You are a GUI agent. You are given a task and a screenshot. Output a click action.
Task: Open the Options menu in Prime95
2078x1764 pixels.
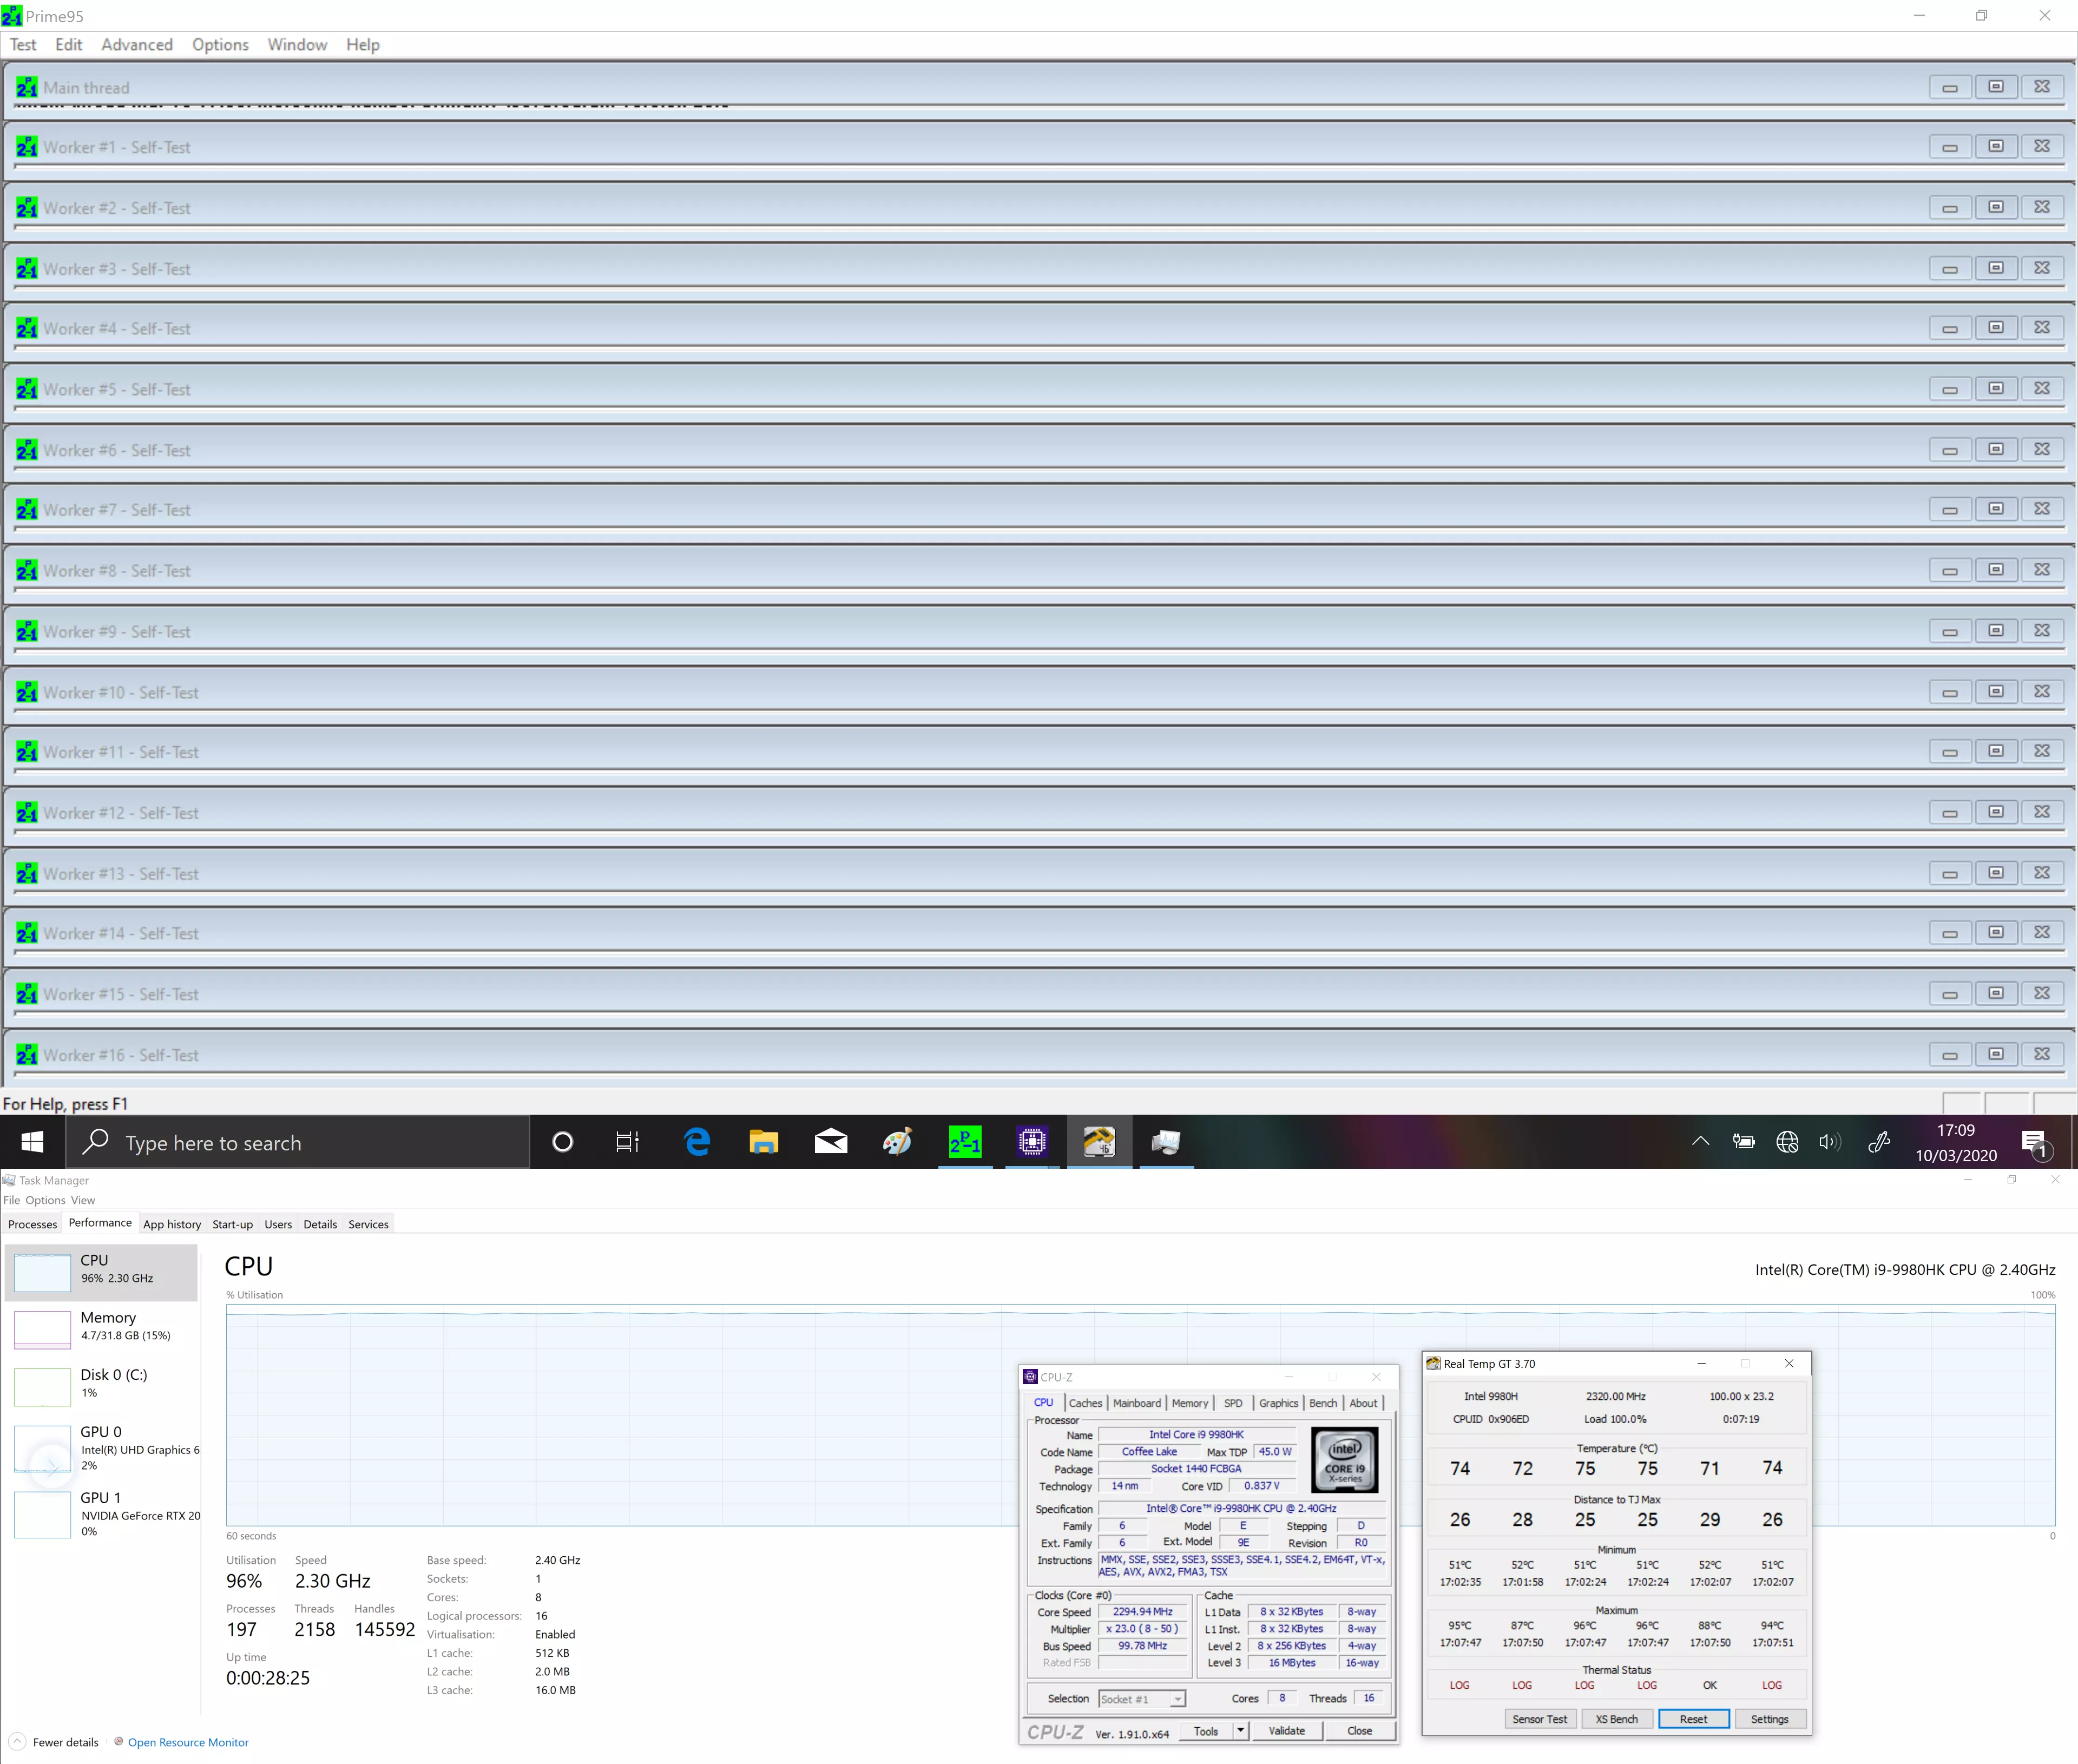[x=220, y=45]
